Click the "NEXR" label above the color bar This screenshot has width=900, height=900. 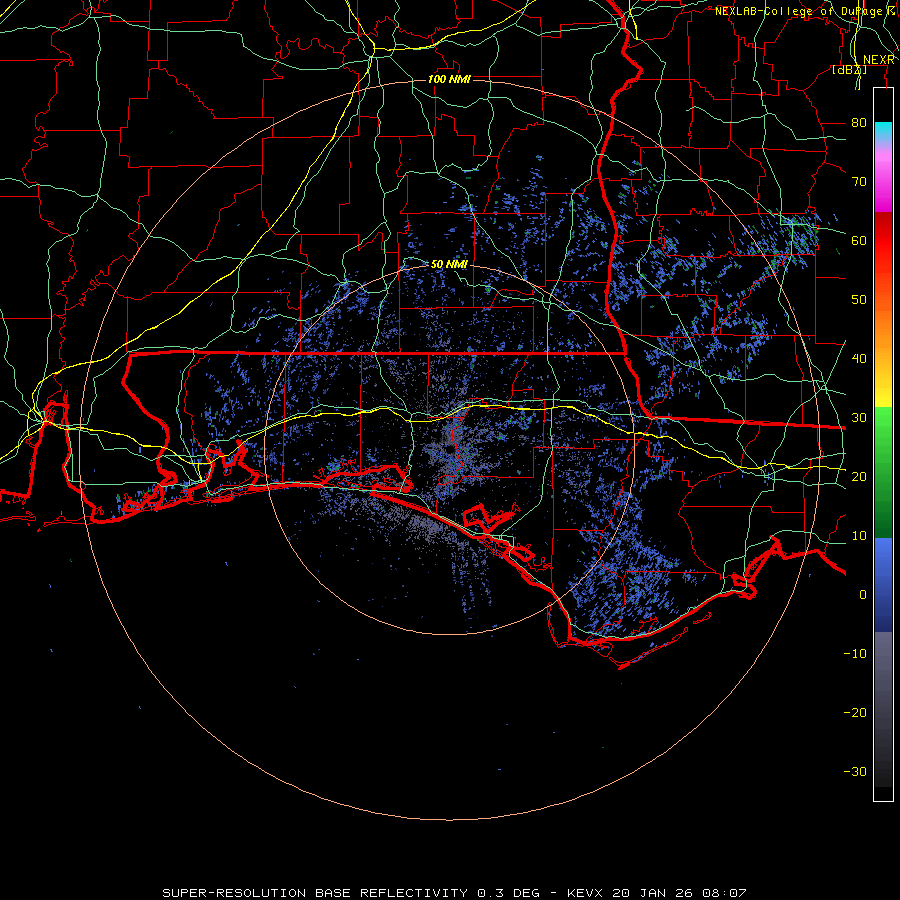point(878,60)
